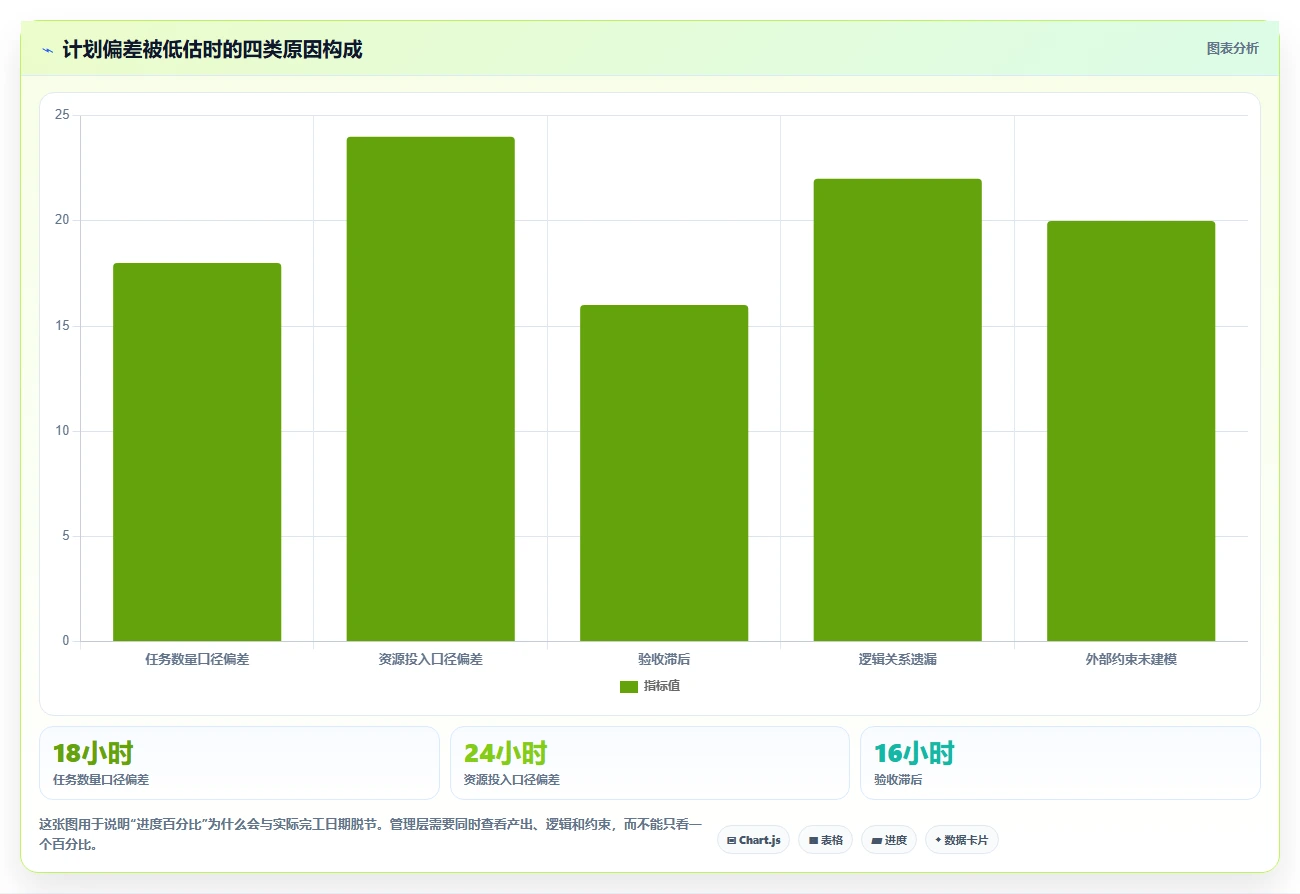The height and width of the screenshot is (894, 1300).
Task: Select the 逻辑关系遗漏 bar
Action: [897, 410]
